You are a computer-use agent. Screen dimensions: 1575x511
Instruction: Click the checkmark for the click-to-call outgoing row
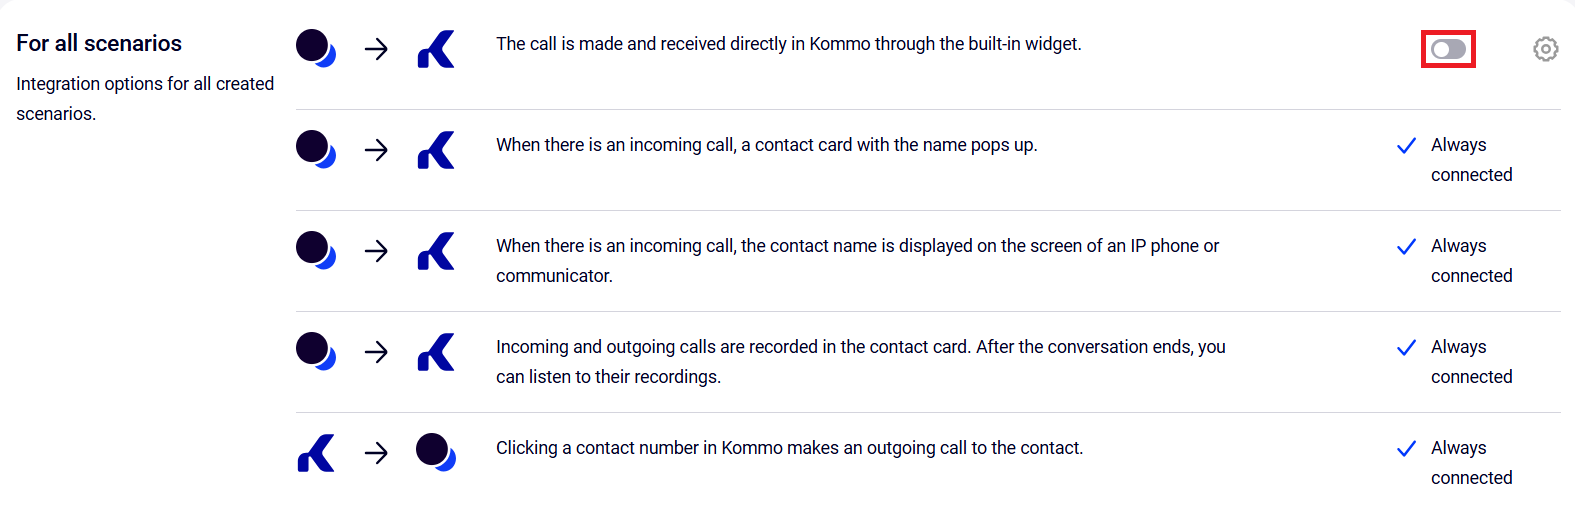tap(1406, 449)
